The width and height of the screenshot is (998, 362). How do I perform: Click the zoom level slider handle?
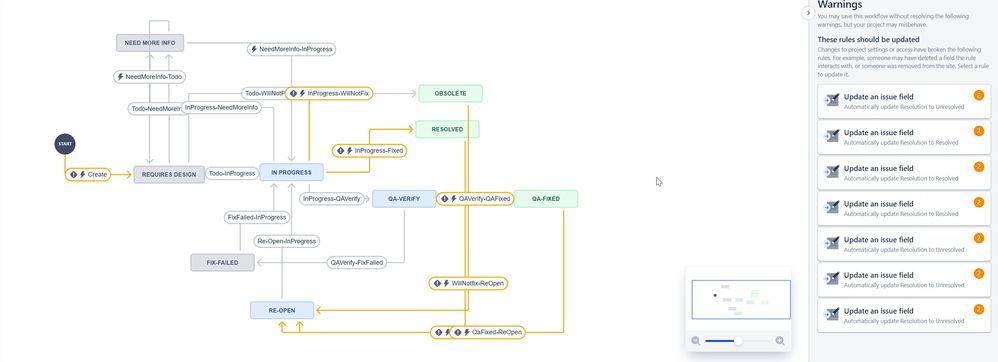pos(738,342)
